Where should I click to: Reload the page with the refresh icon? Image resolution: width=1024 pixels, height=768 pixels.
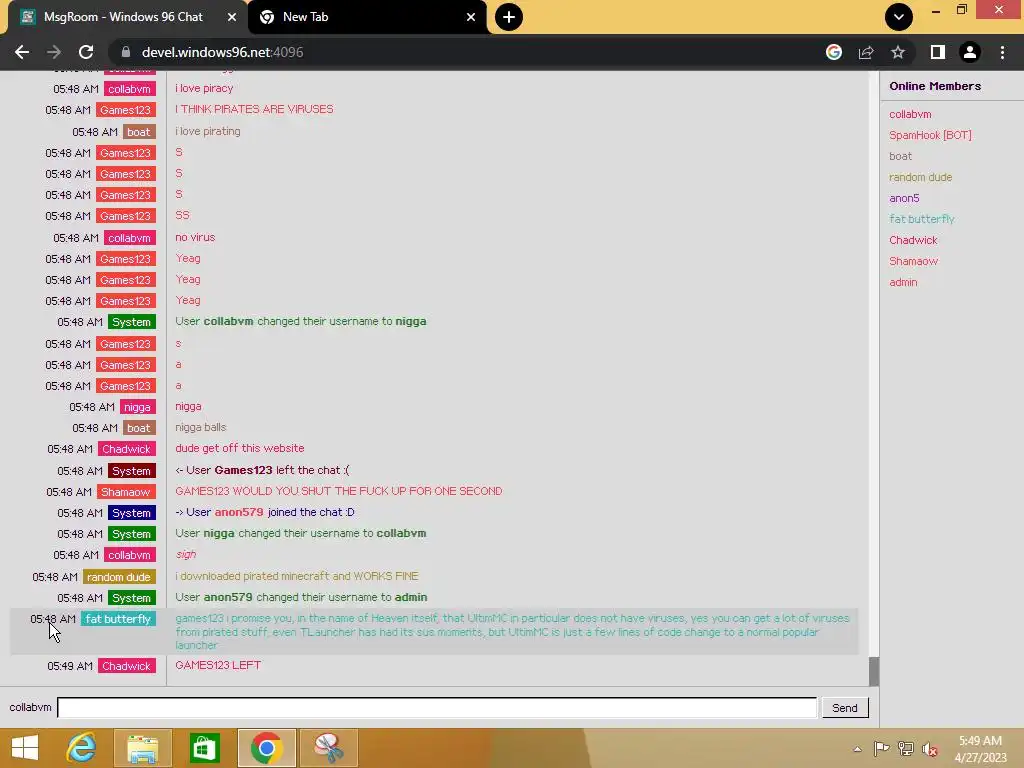point(86,52)
